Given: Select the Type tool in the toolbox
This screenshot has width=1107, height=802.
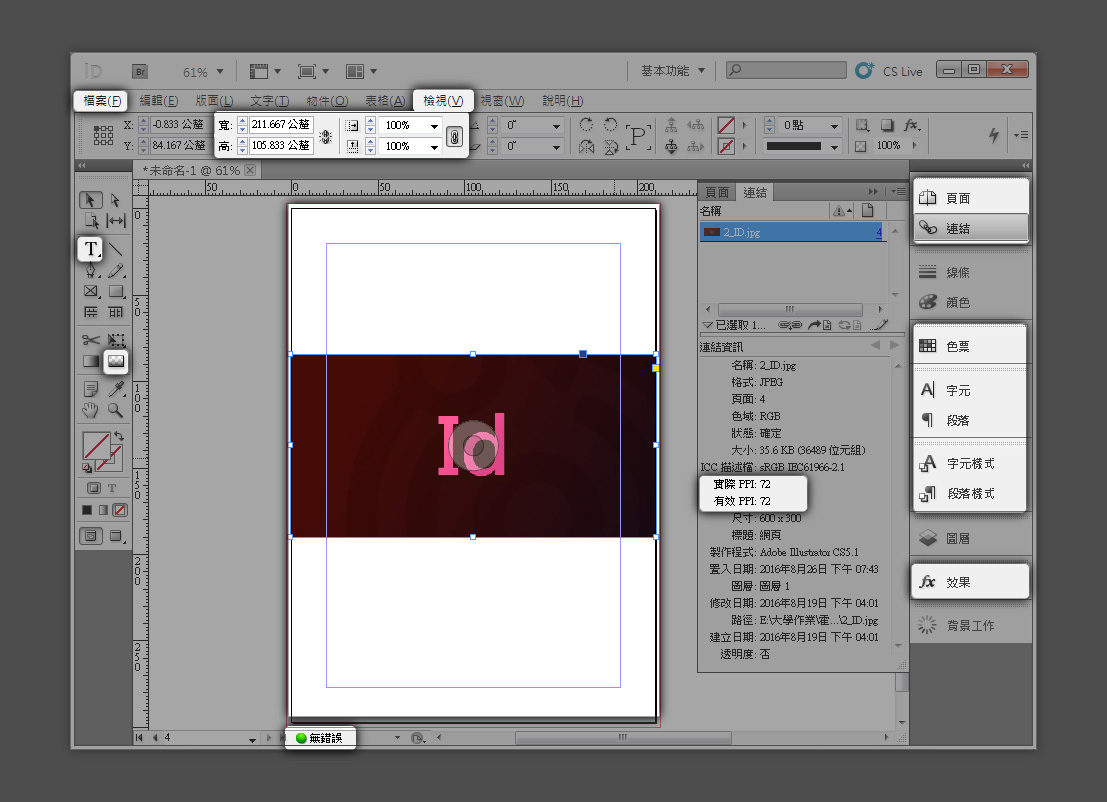Looking at the screenshot, I should pyautogui.click(x=91, y=249).
